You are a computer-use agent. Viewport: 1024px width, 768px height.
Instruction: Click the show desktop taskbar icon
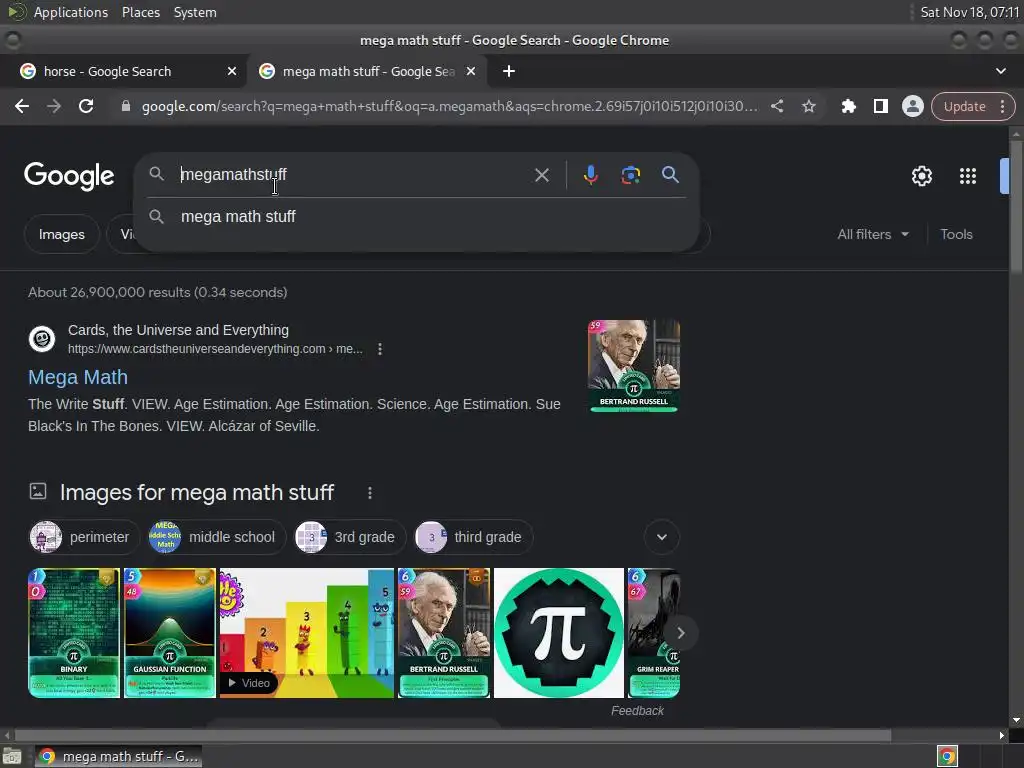(x=12, y=756)
